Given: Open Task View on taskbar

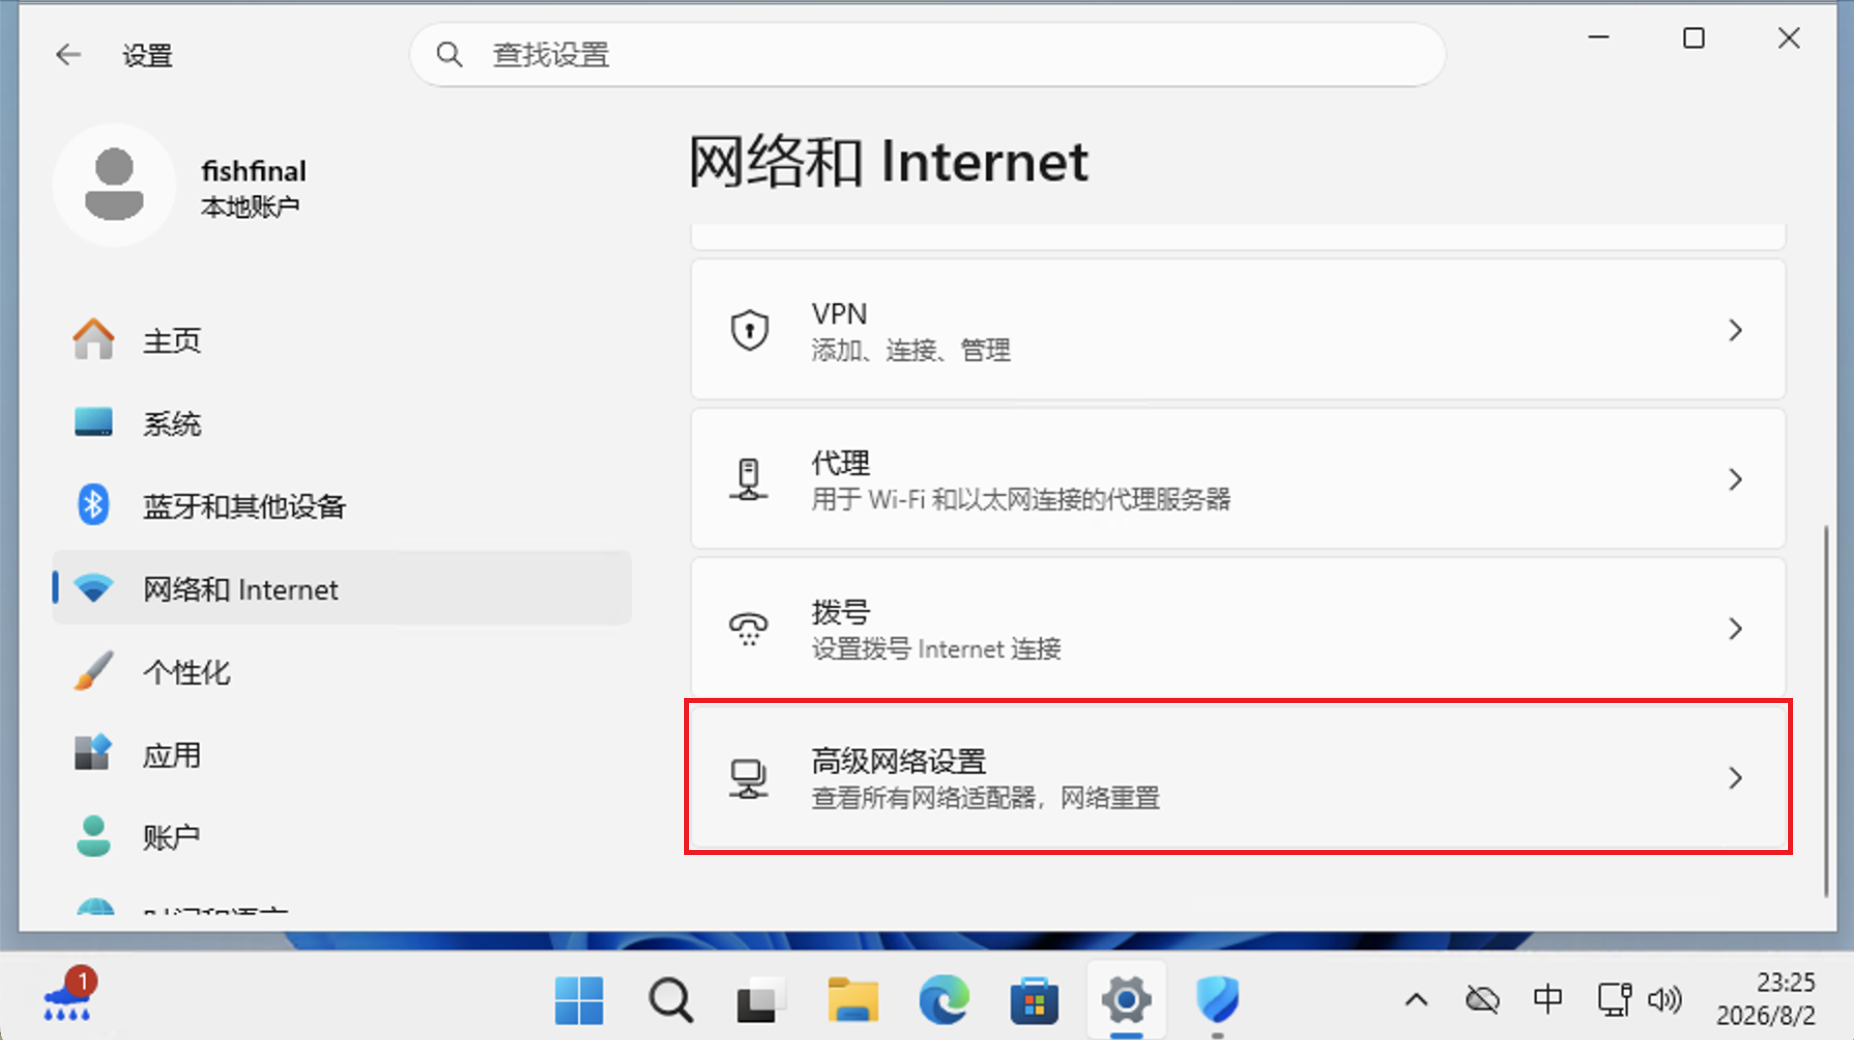Looking at the screenshot, I should coord(760,1000).
